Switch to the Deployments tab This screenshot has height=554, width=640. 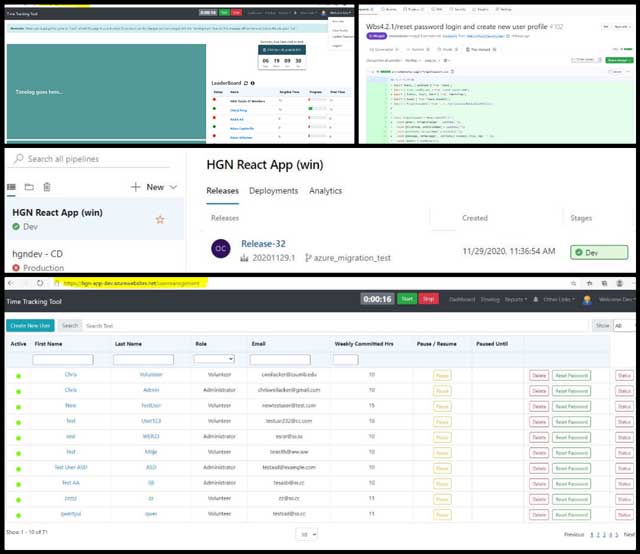(273, 191)
